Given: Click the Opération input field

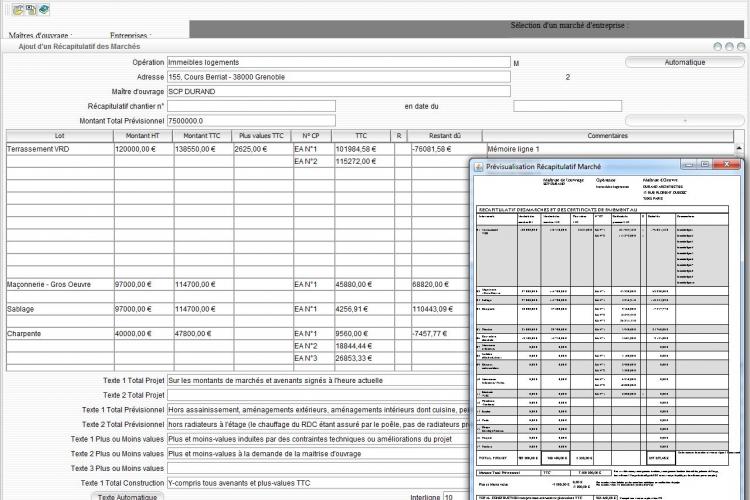Looking at the screenshot, I should [339, 62].
